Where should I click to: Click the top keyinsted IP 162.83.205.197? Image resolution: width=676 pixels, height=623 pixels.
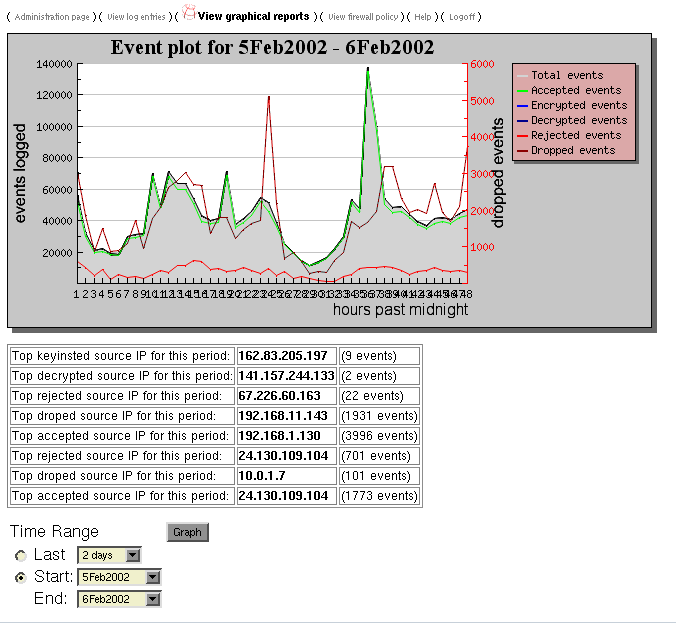pyautogui.click(x=283, y=356)
